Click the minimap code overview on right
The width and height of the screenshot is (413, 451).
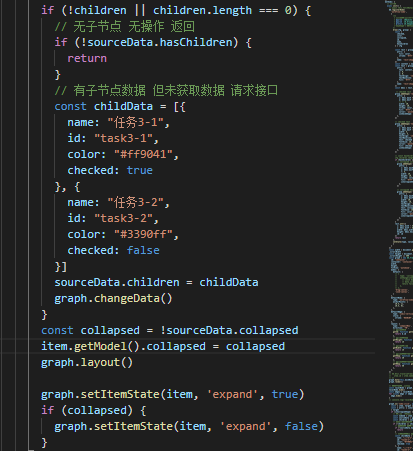coord(401,225)
